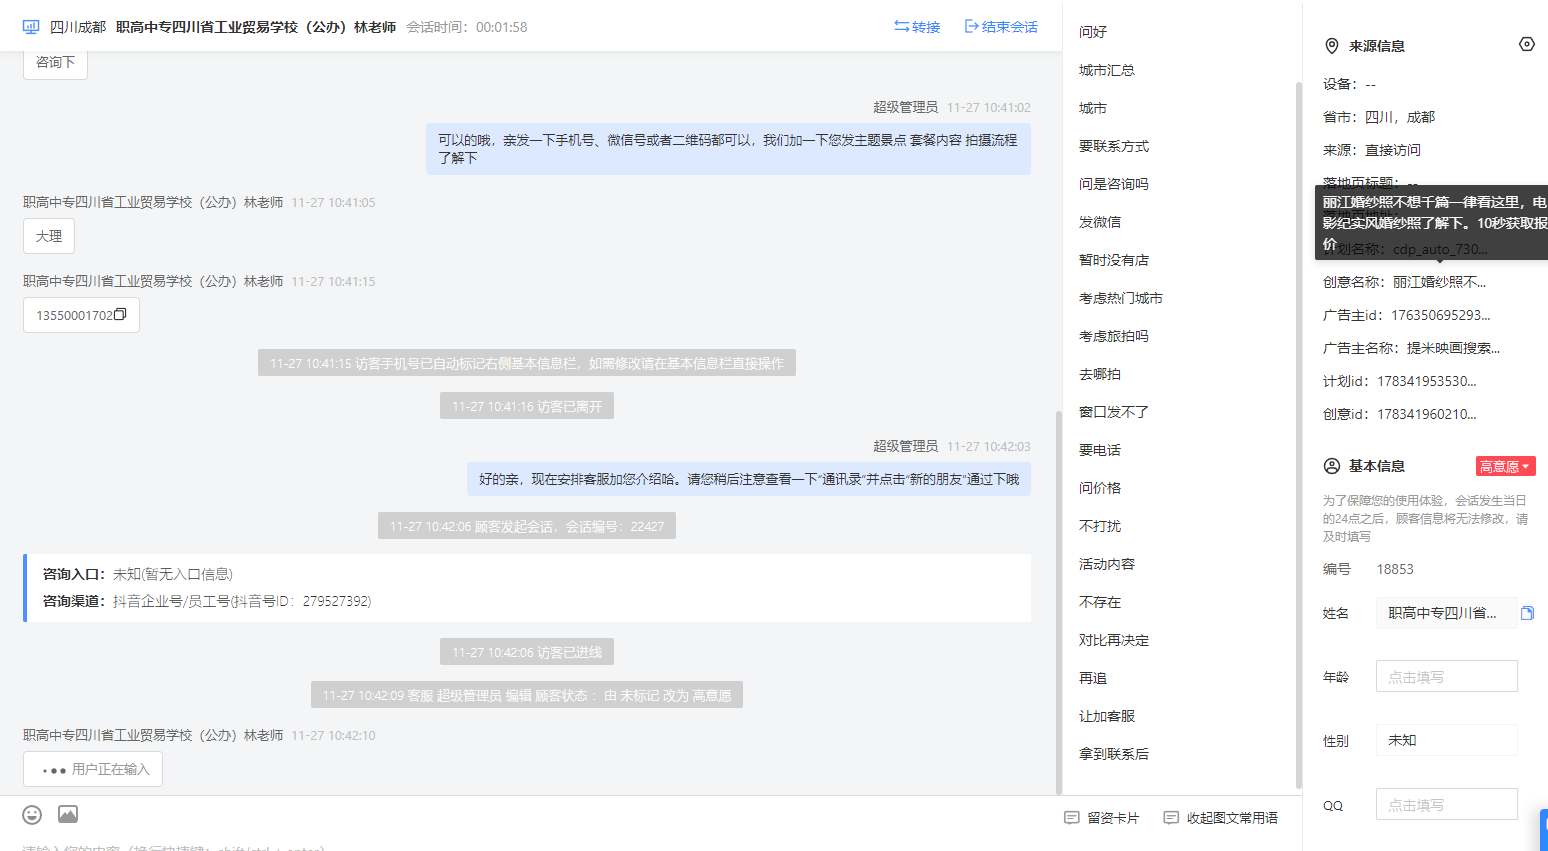The height and width of the screenshot is (851, 1548).
Task: Click the 姓名 field with 职高中专四川省
Action: (x=1446, y=613)
